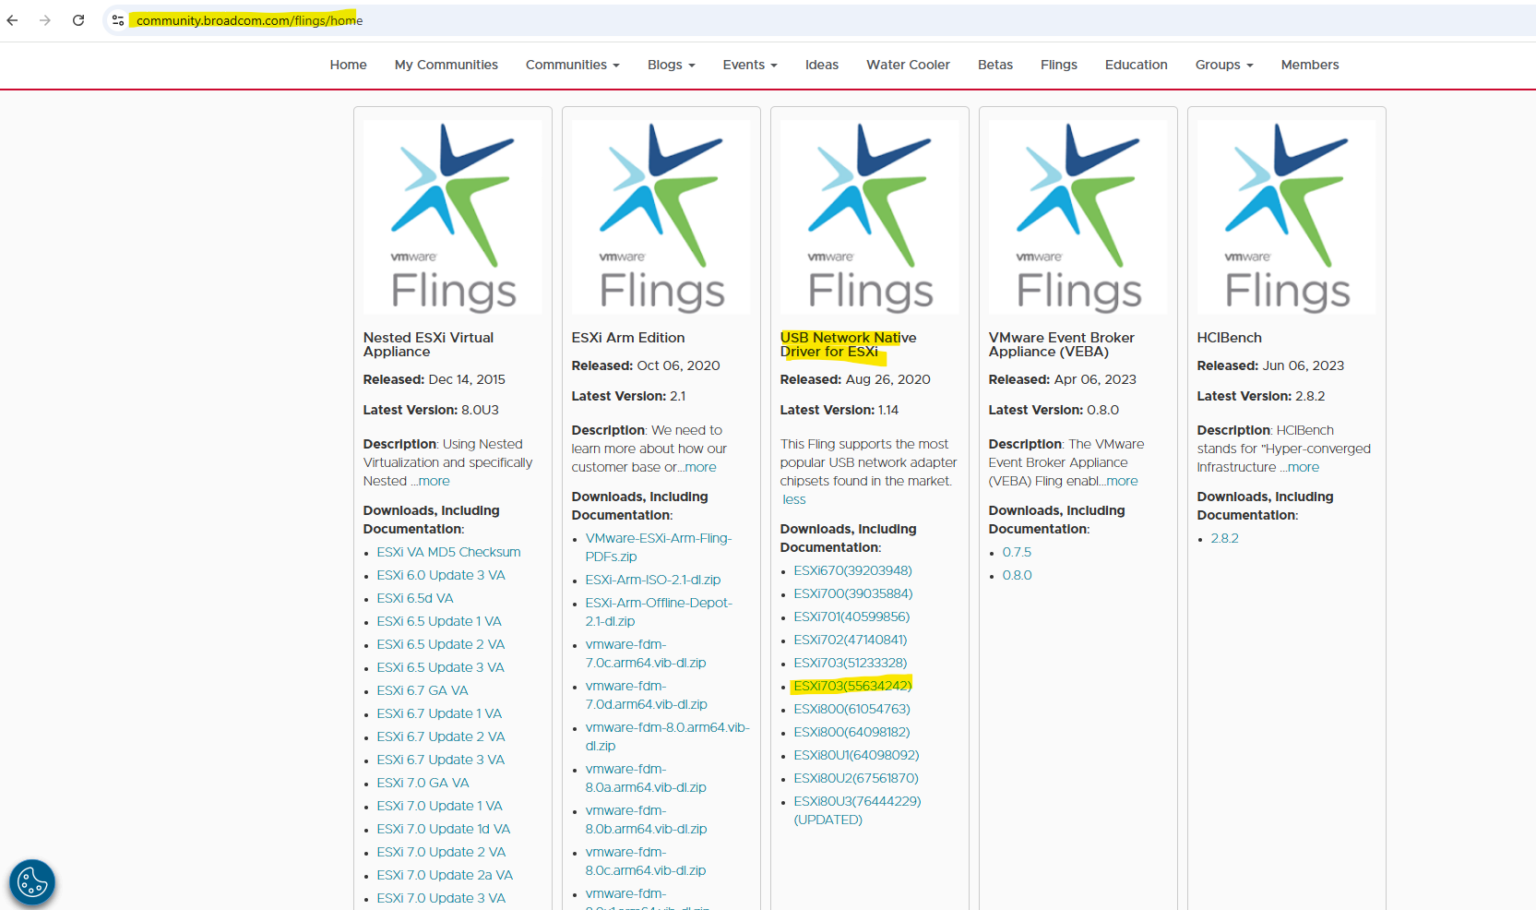Screen dimensions: 1536x910
Task: Download the highlighted ESXi703(55634242) driver
Action: pyautogui.click(x=851, y=685)
